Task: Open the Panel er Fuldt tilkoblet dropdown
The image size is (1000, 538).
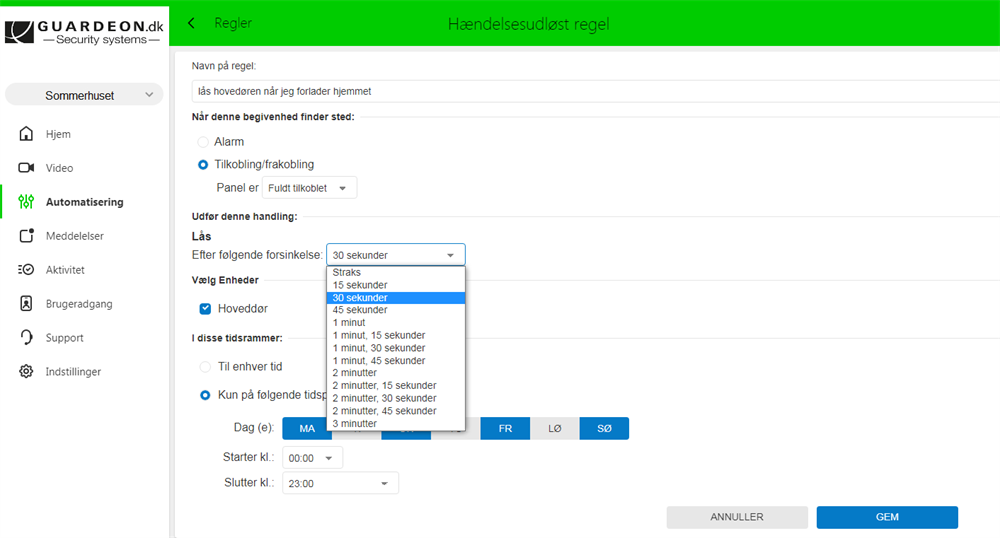Action: click(309, 188)
